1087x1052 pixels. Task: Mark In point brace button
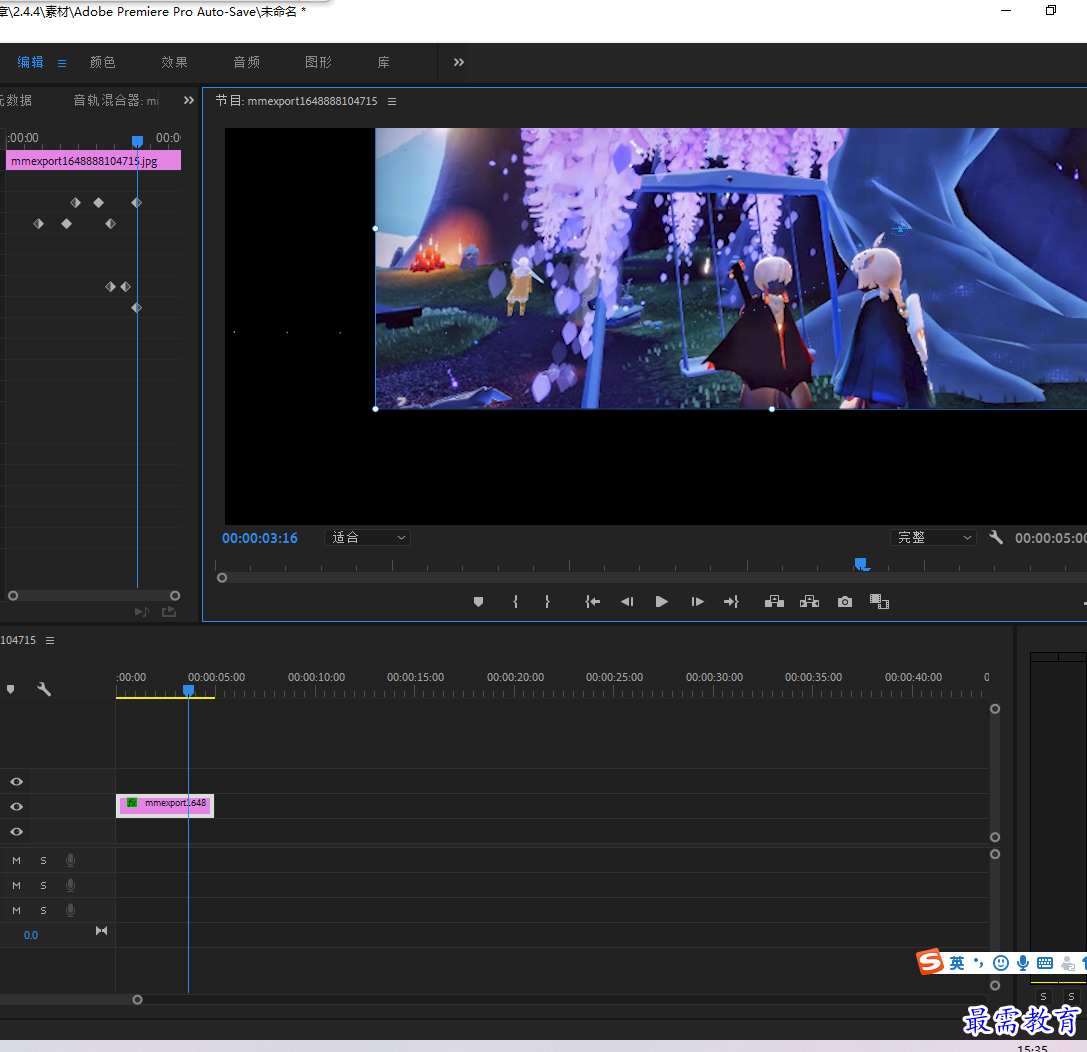pos(515,602)
